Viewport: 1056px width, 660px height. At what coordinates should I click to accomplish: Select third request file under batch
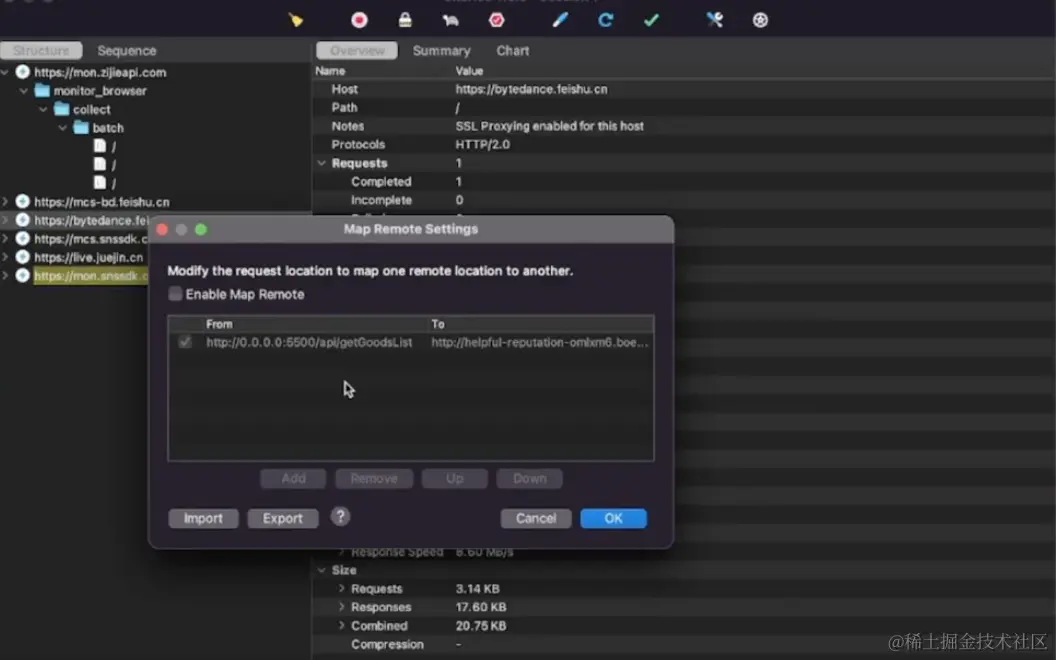pyautogui.click(x=100, y=183)
